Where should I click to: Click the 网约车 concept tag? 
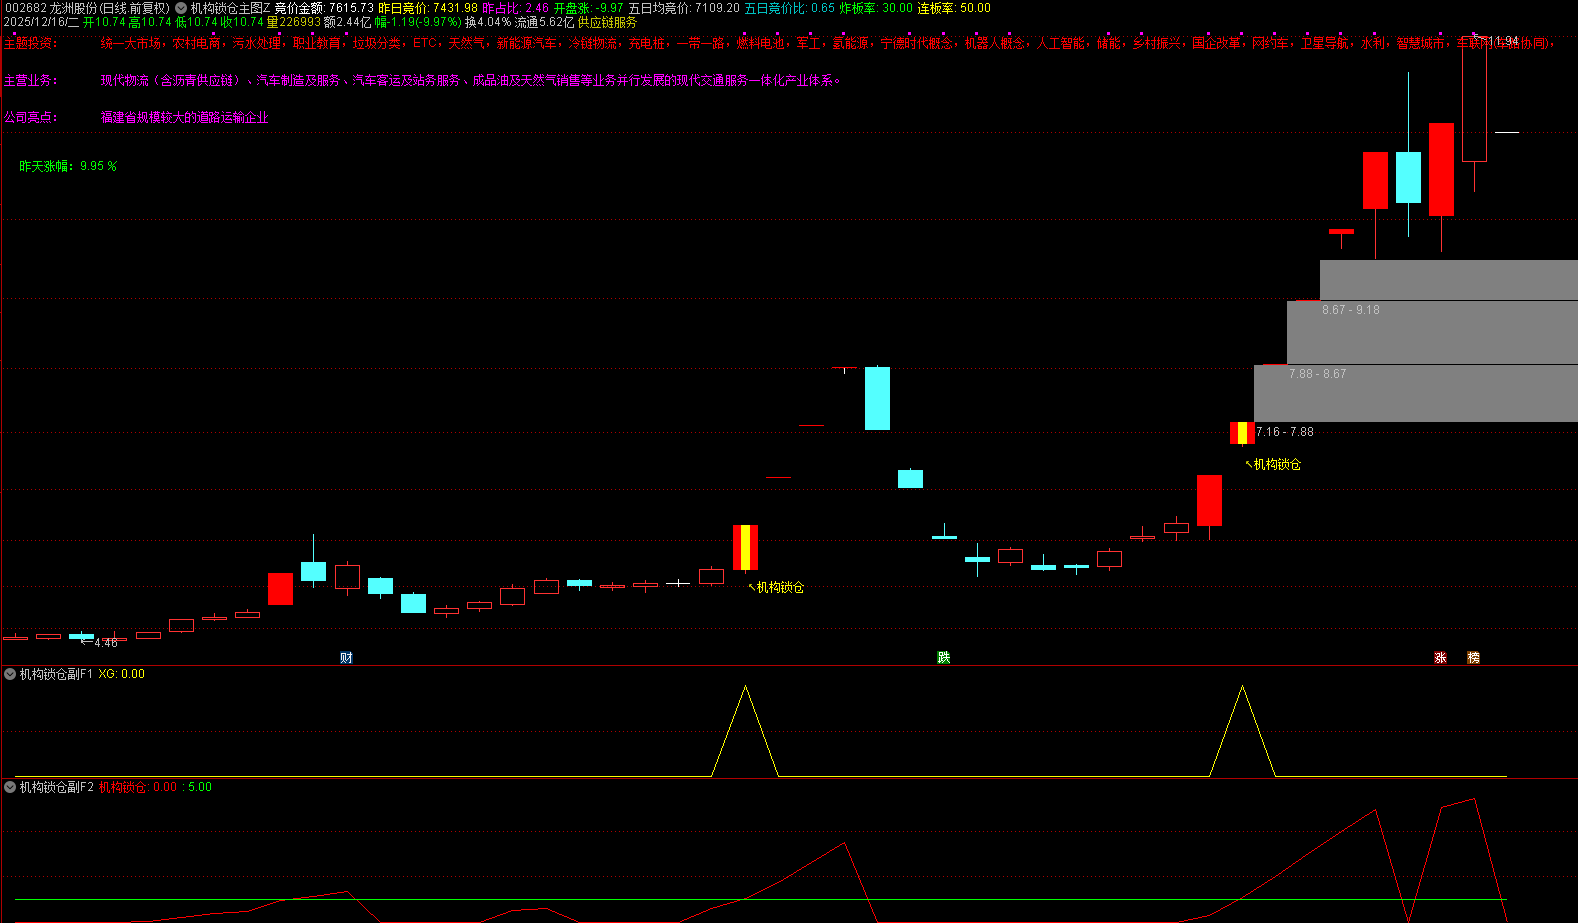[1270, 44]
